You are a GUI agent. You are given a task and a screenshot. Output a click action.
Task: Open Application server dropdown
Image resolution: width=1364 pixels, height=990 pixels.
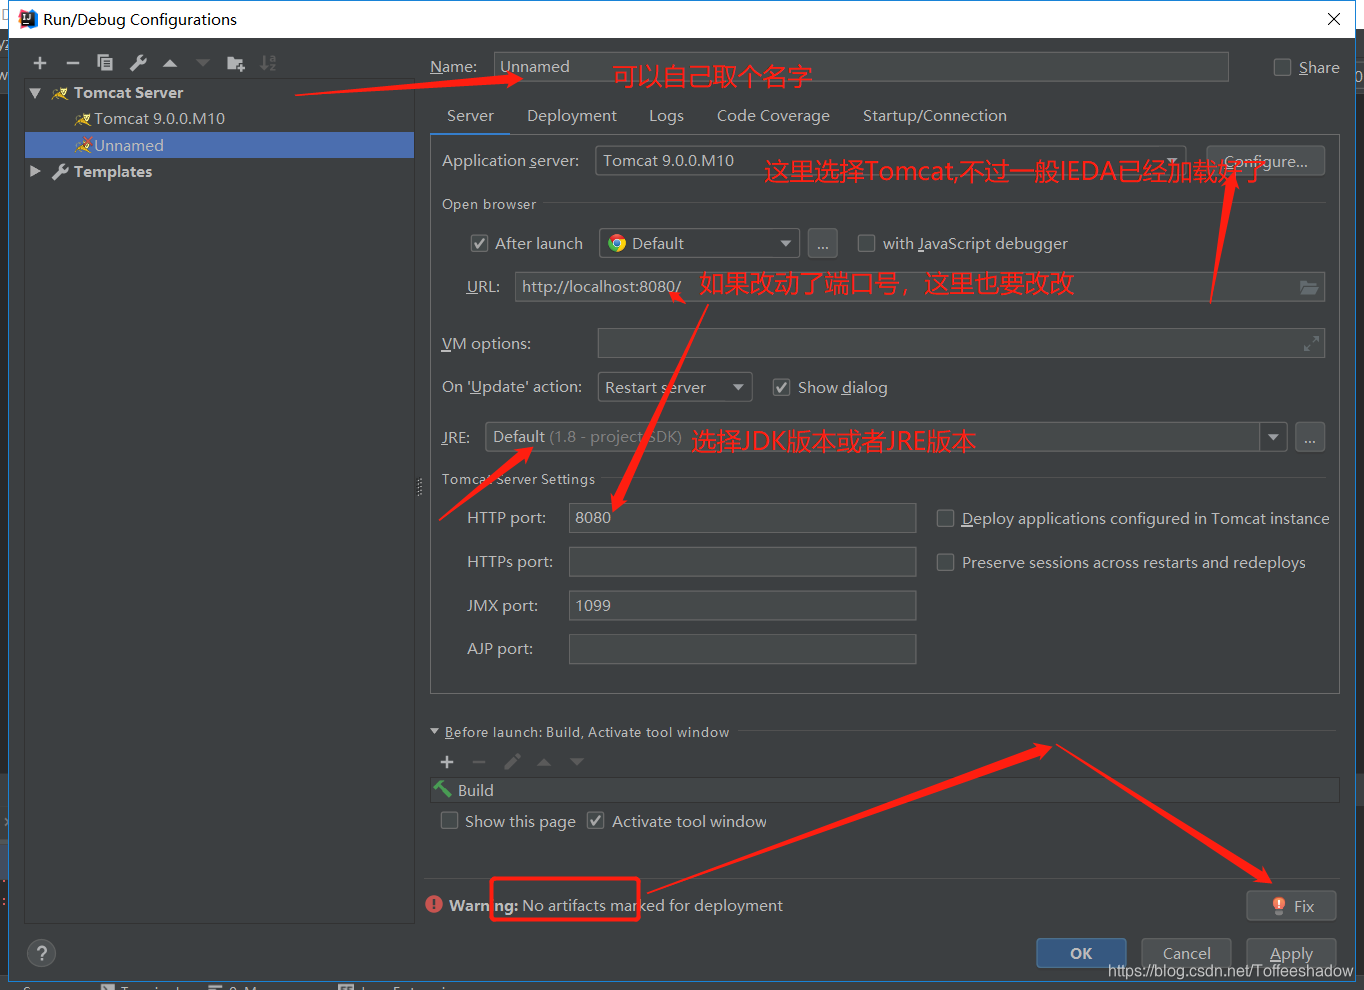coord(891,161)
